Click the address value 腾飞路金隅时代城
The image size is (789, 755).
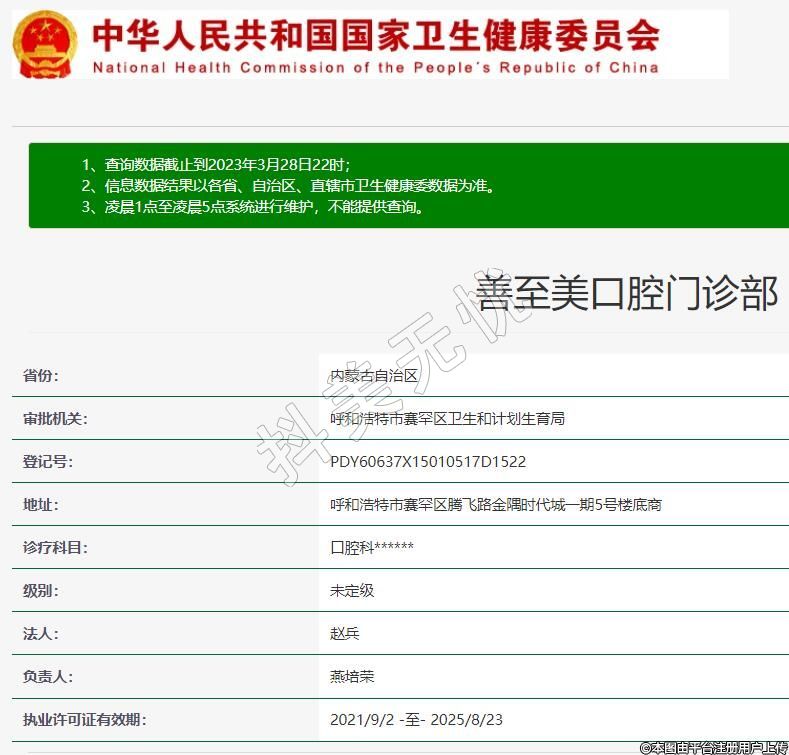[x=495, y=505]
